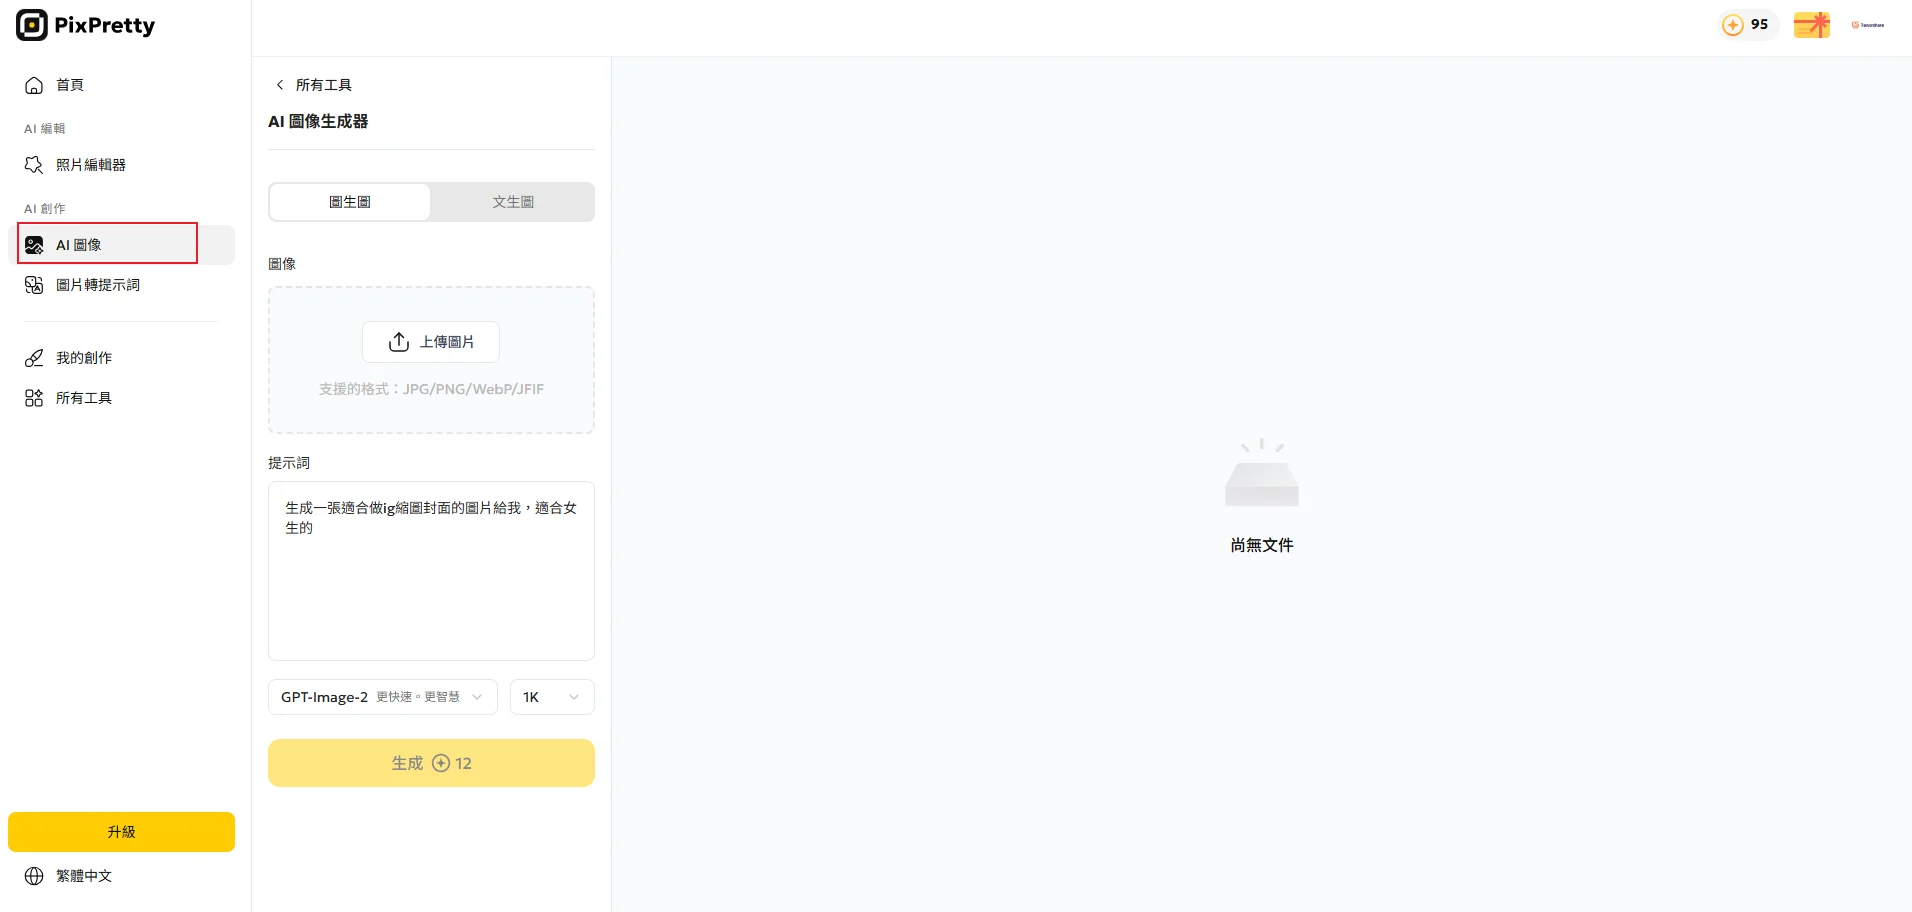Image resolution: width=1912 pixels, height=912 pixels.
Task: Click the 升級 upgrade button
Action: 121,832
